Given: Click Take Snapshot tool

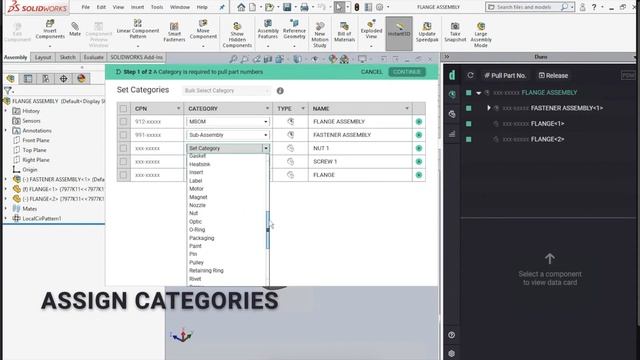Looking at the screenshot, I should point(455,32).
